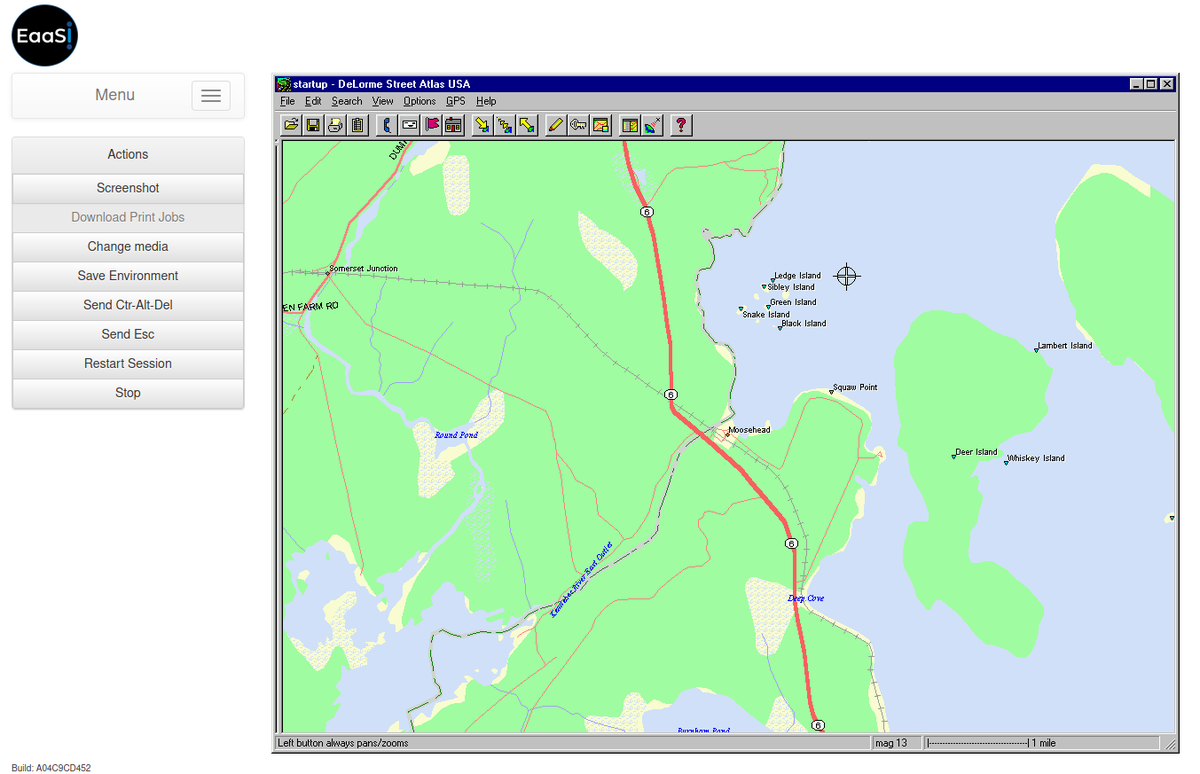This screenshot has width=1200, height=774.
Task: Click the yellow down-right zoom arrow icon
Action: coord(482,125)
